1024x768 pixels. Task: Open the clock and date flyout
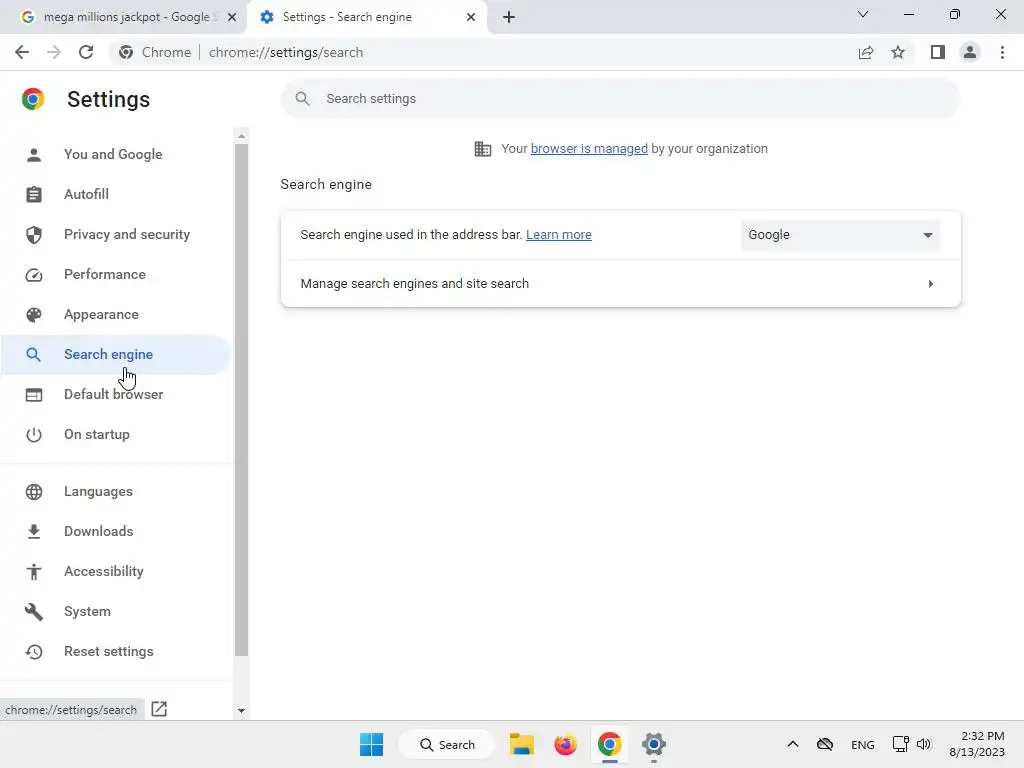(x=977, y=744)
